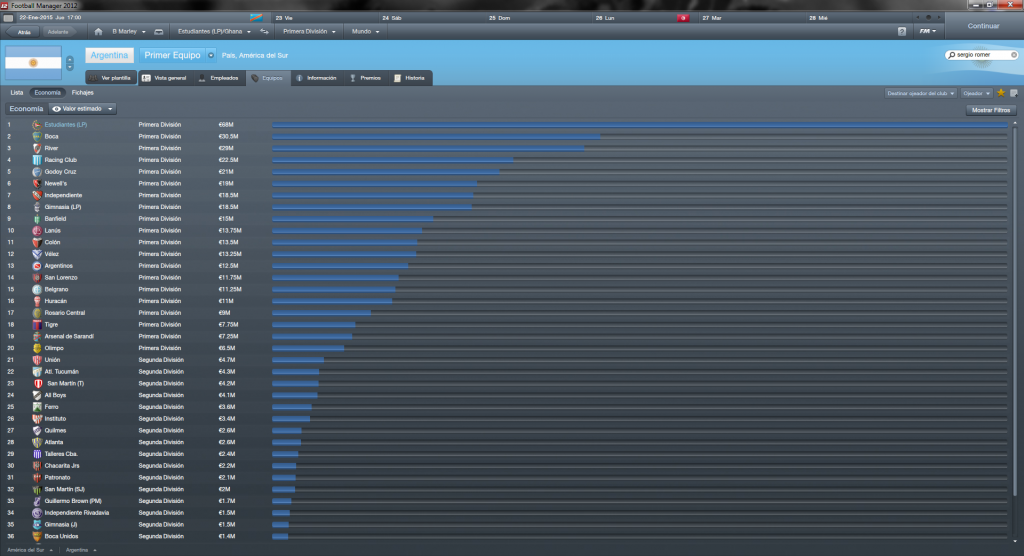Open the FM menu dropdown
This screenshot has height=556, width=1024.
(x=928, y=31)
